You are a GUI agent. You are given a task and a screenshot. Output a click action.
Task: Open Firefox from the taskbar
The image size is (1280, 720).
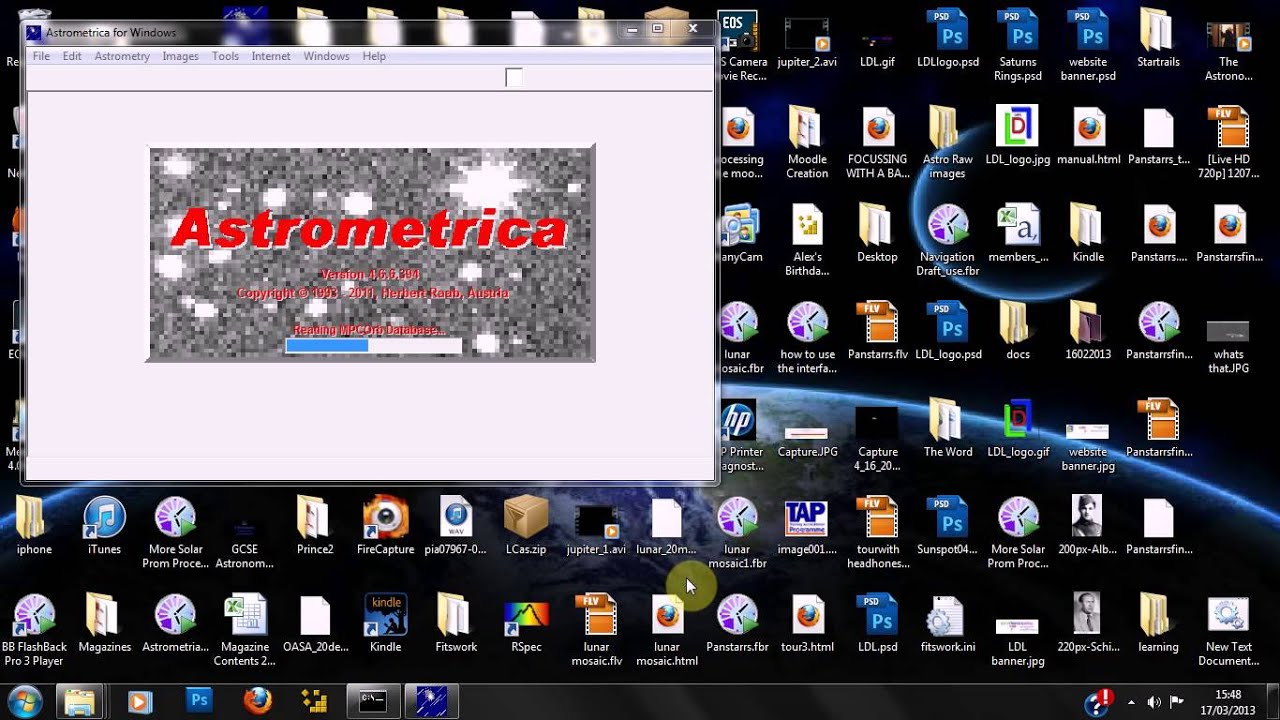tap(258, 701)
